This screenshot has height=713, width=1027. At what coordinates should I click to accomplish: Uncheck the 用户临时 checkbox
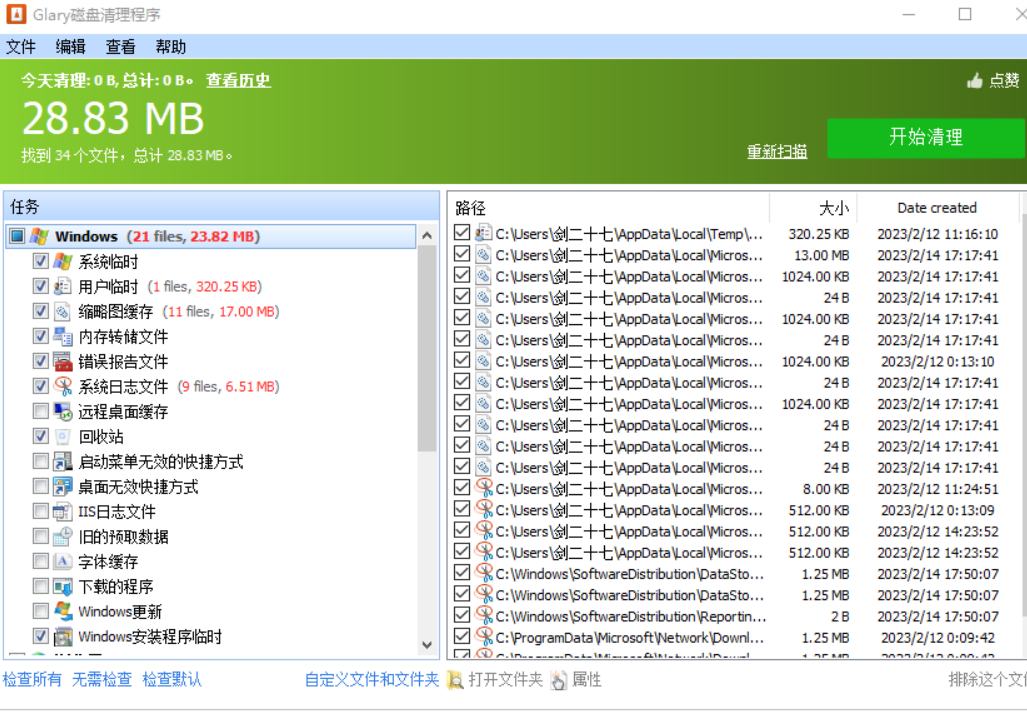coord(39,286)
